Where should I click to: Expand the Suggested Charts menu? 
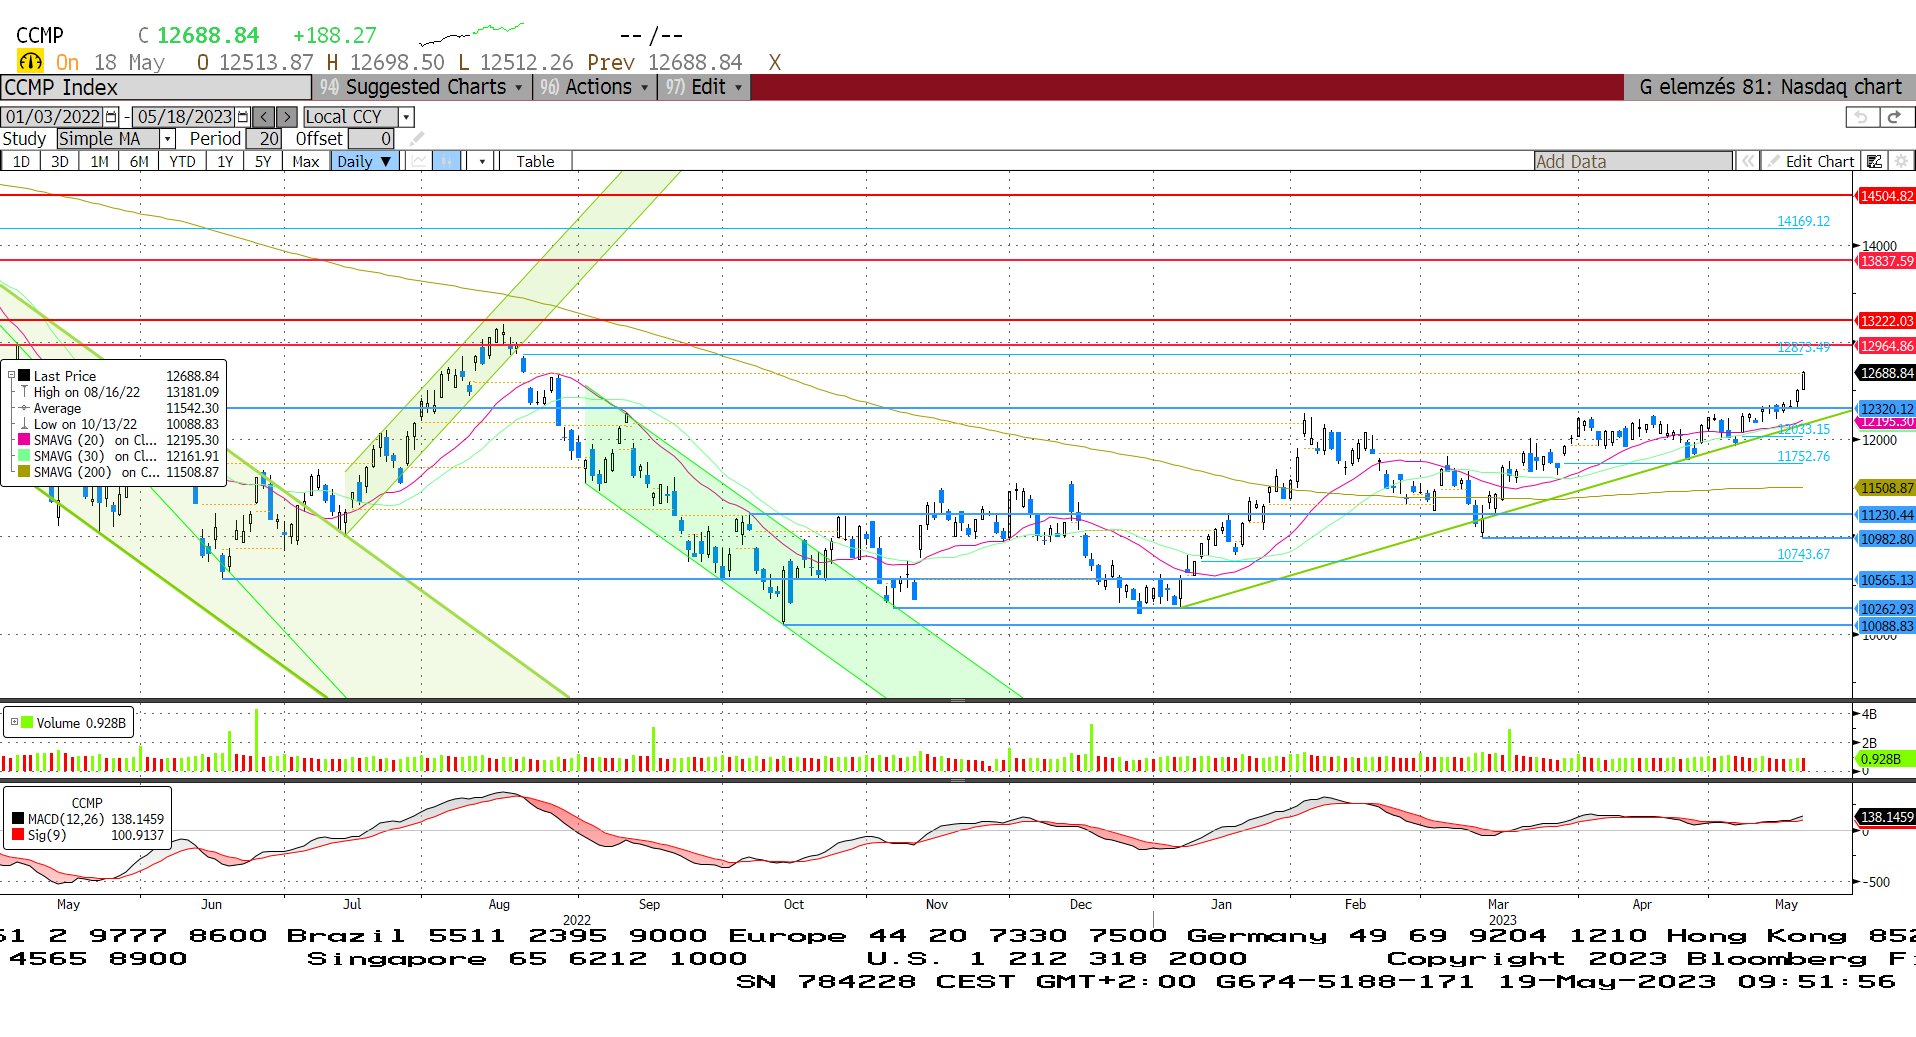423,87
